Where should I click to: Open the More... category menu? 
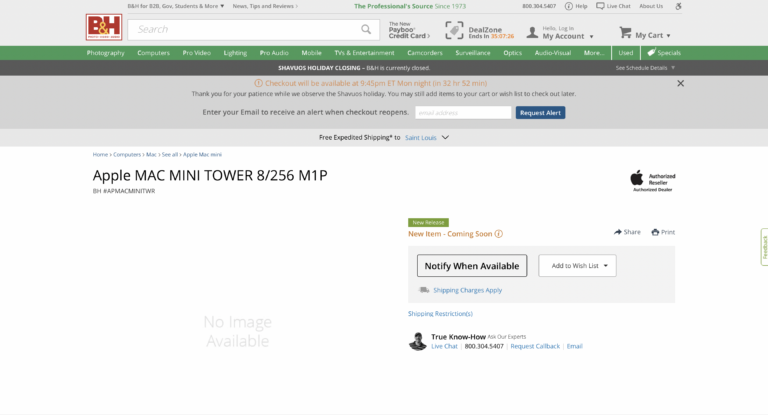(x=594, y=53)
